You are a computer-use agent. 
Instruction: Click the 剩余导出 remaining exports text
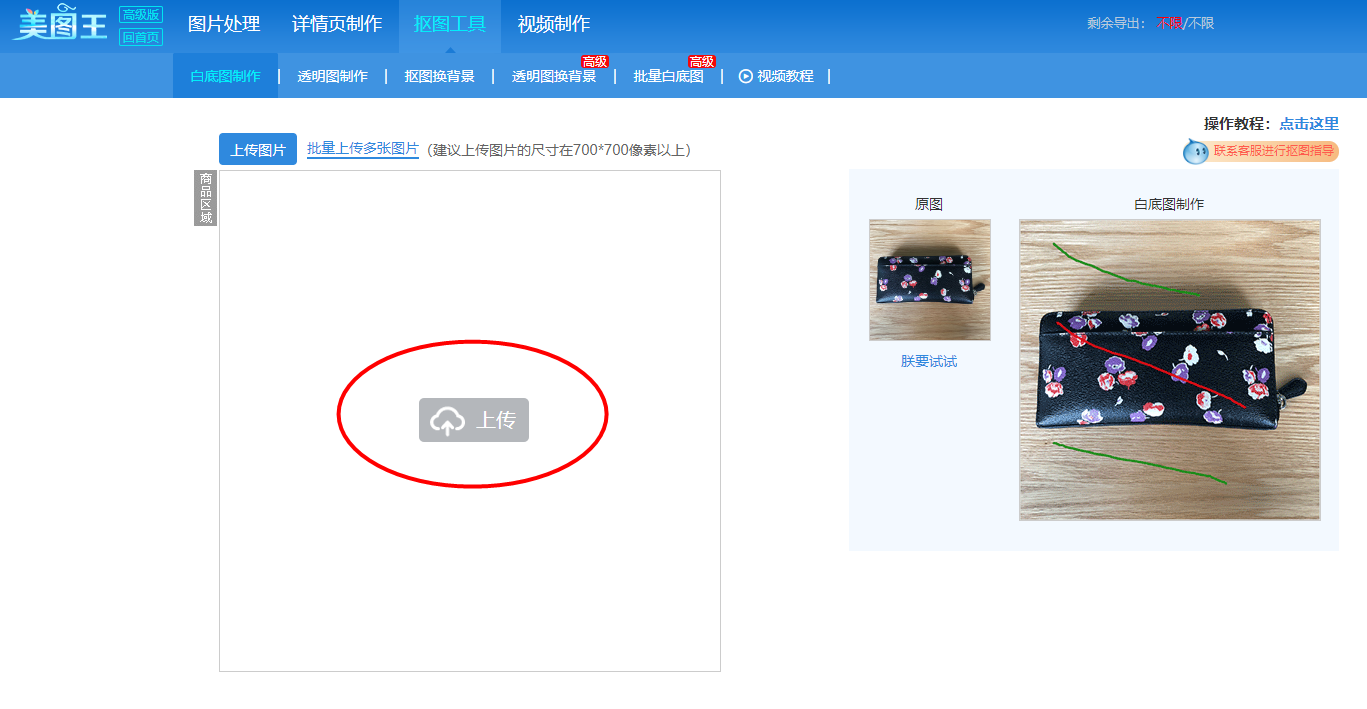click(1150, 23)
